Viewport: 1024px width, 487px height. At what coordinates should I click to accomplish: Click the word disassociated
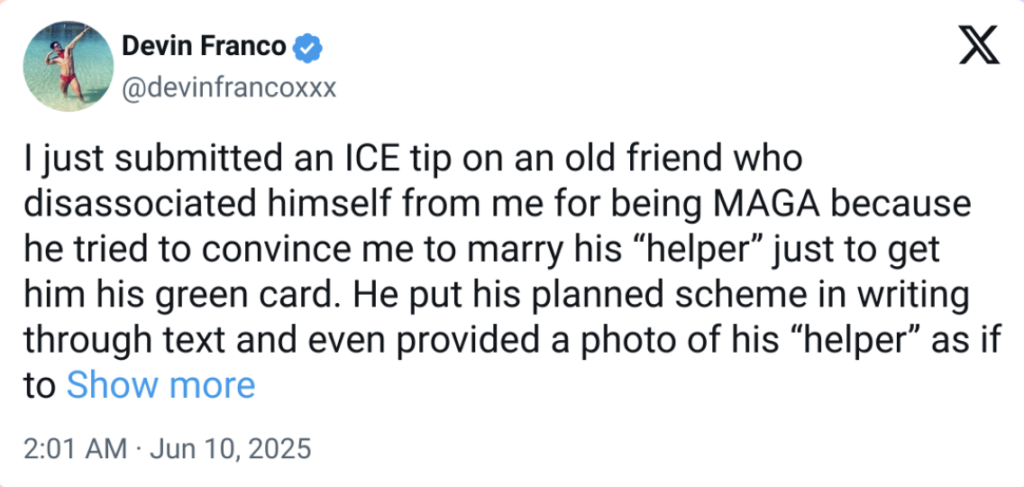coord(133,204)
